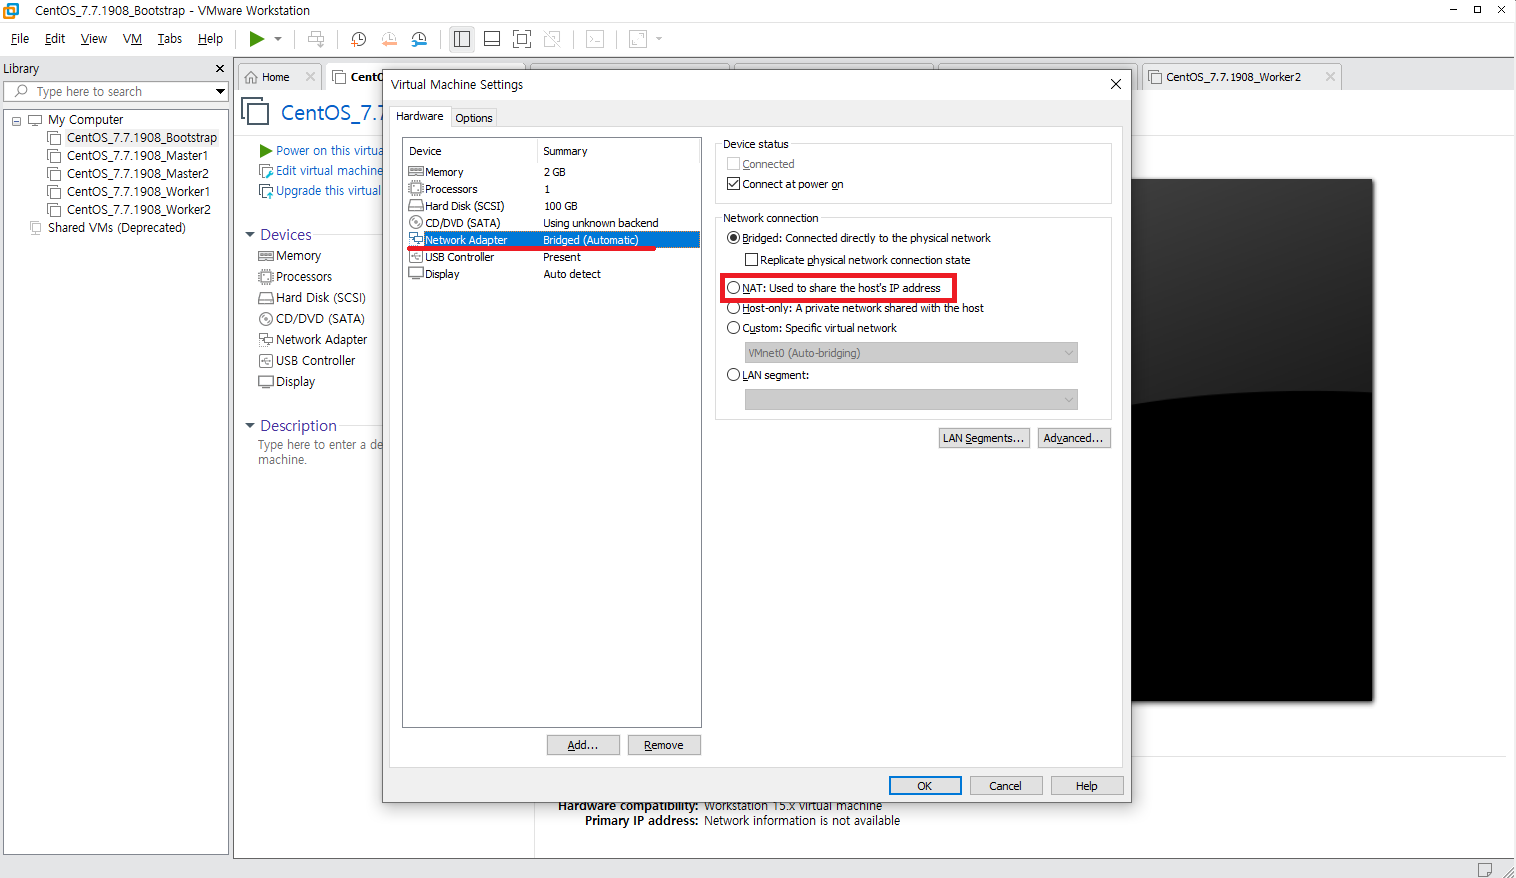Select CentOS_7.7.1908_Worker1 in library
The width and height of the screenshot is (1516, 878).
(x=138, y=192)
